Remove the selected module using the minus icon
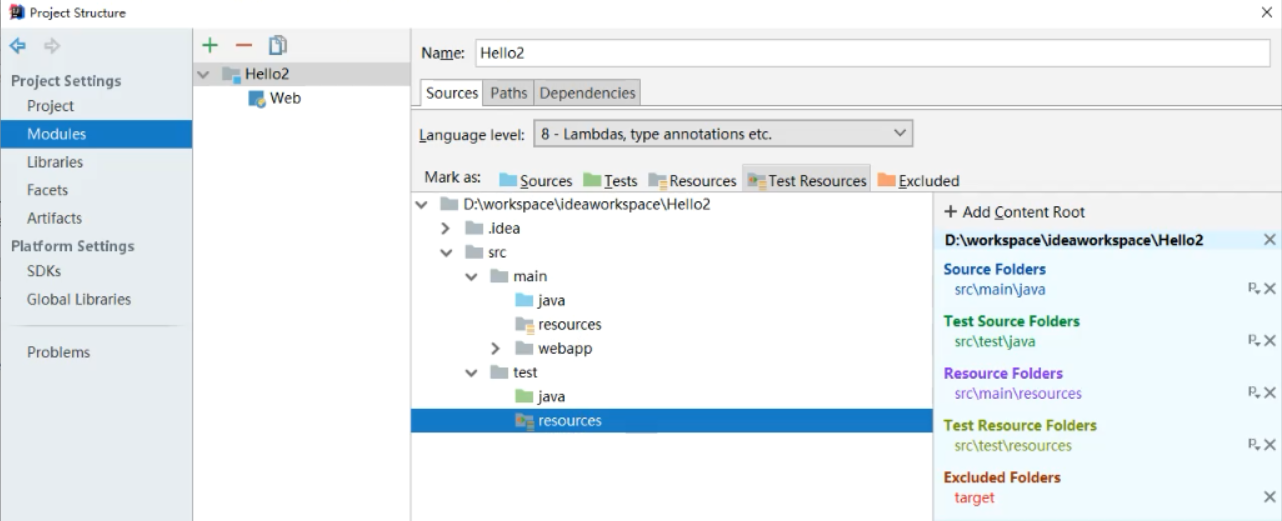The image size is (1282, 521). click(x=243, y=45)
